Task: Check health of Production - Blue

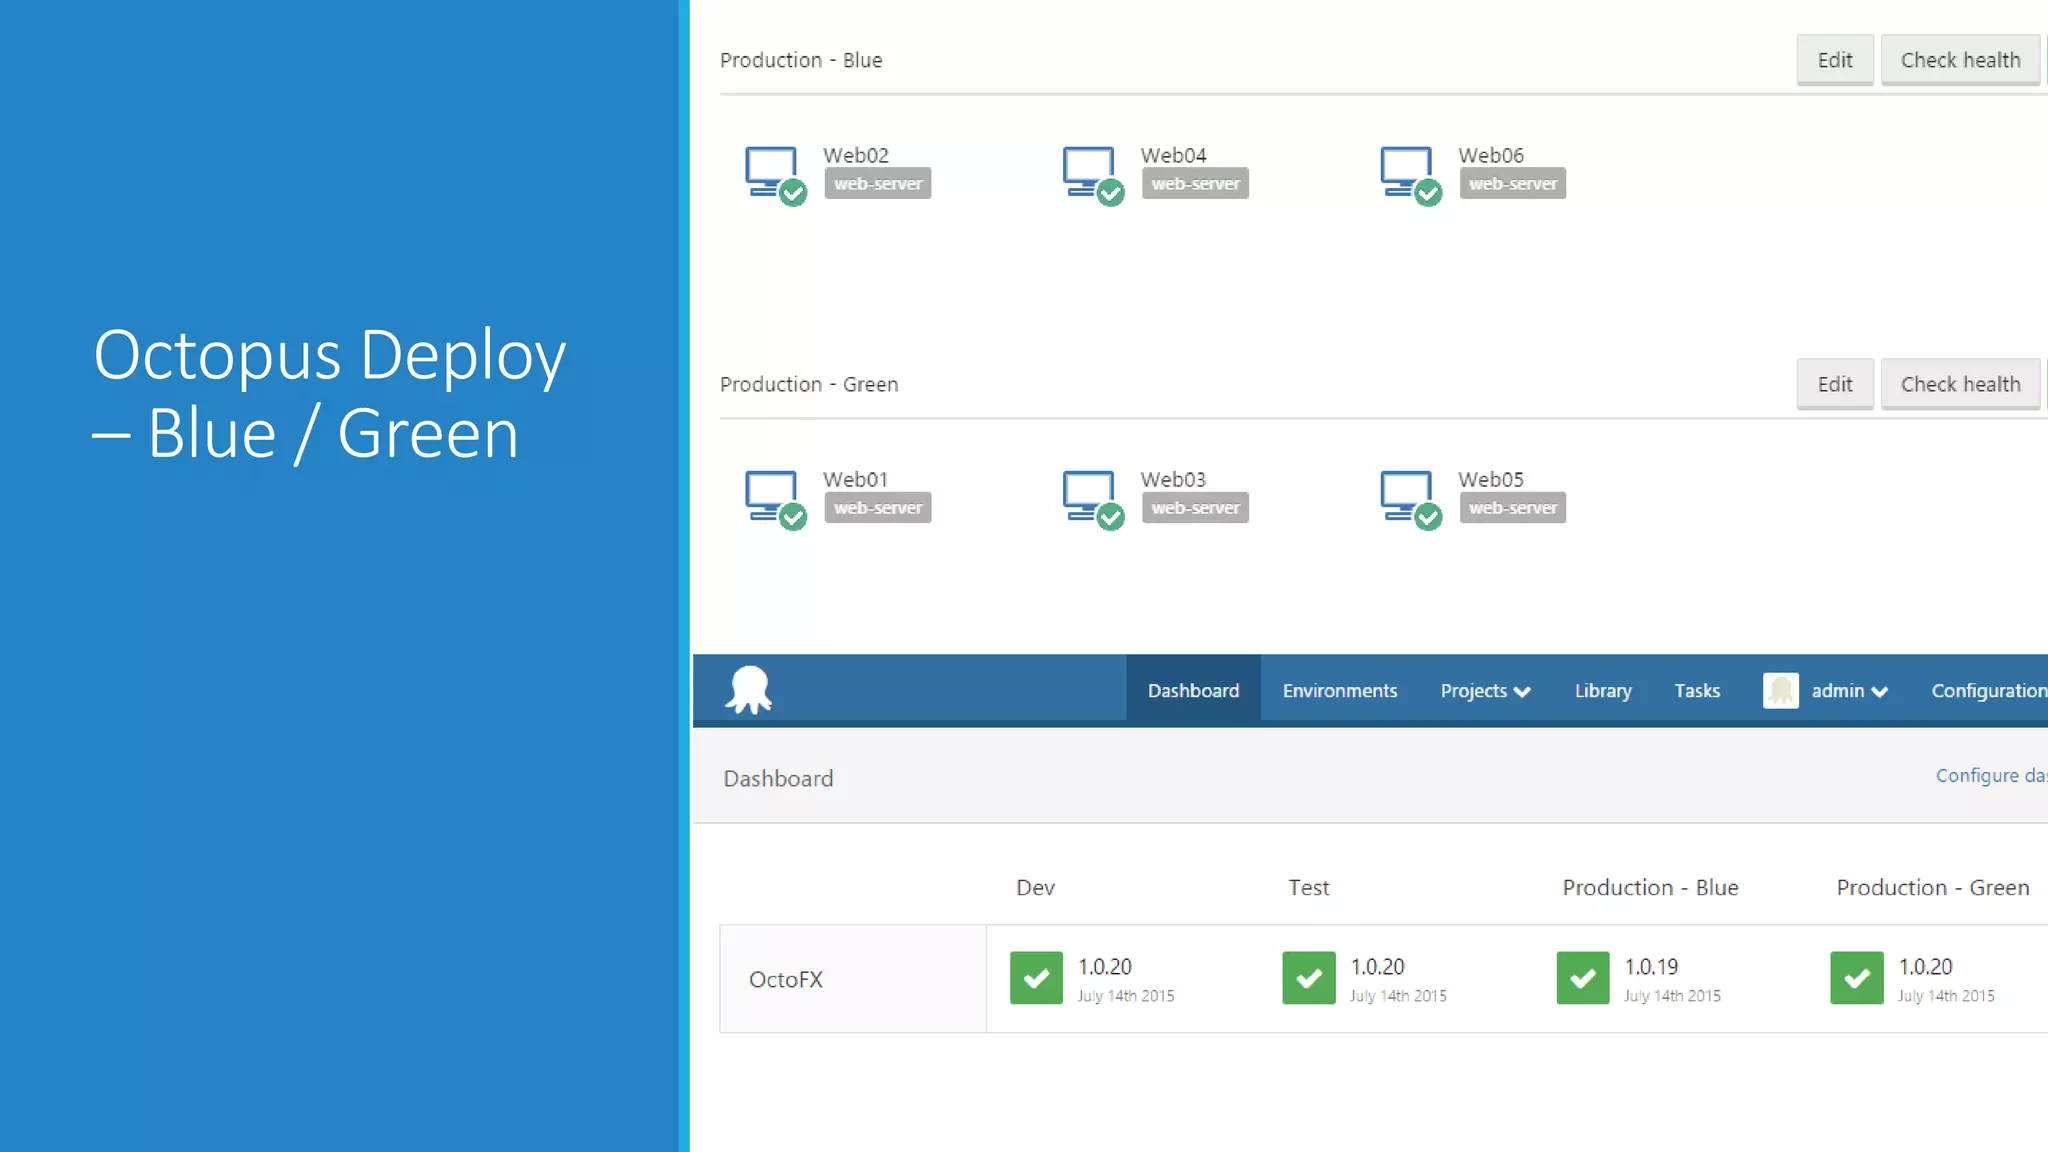Action: click(1960, 60)
